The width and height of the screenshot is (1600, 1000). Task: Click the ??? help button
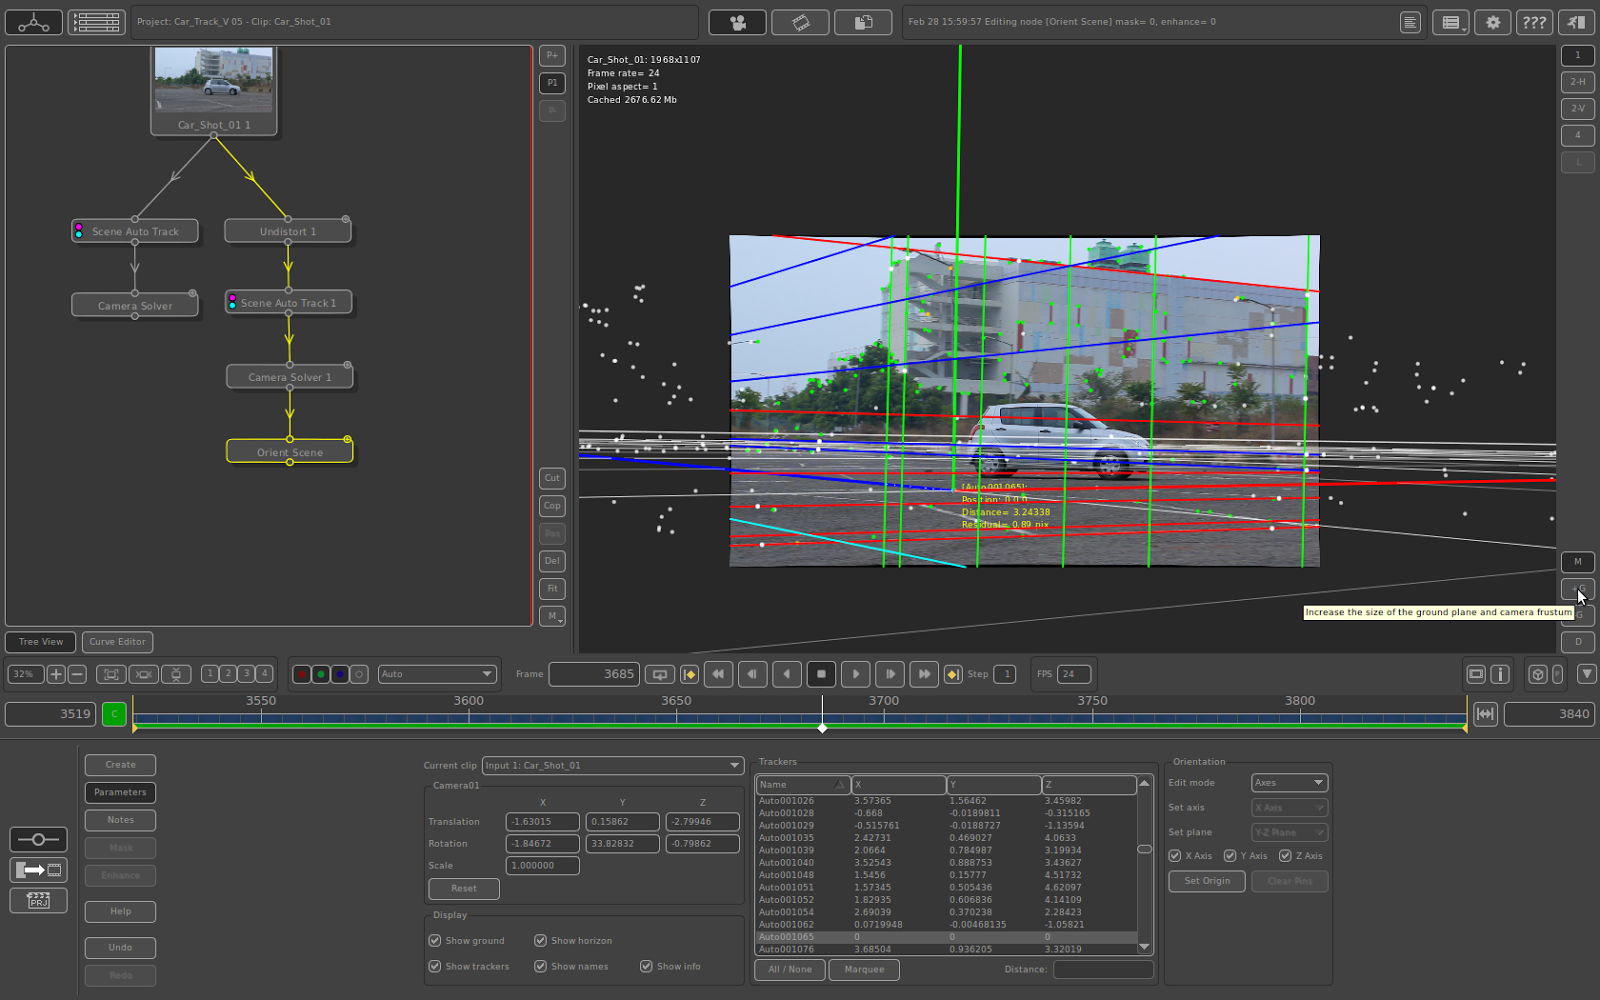(1534, 22)
